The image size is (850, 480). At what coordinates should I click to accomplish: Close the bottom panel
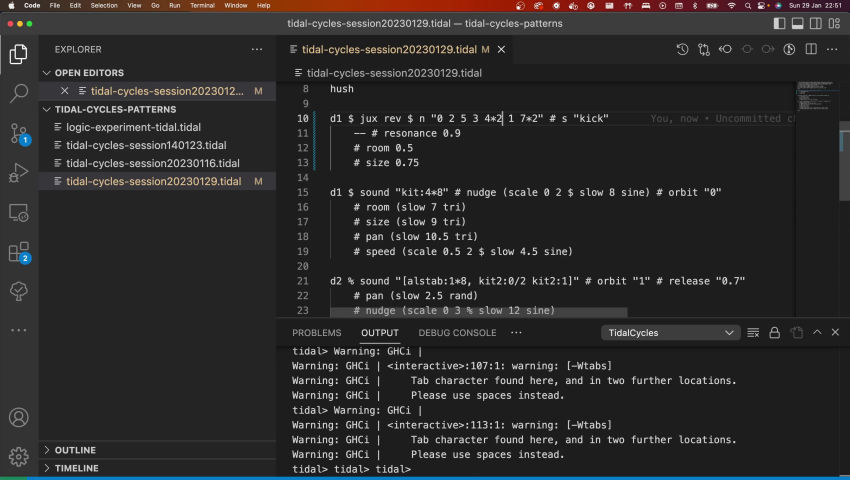835,332
